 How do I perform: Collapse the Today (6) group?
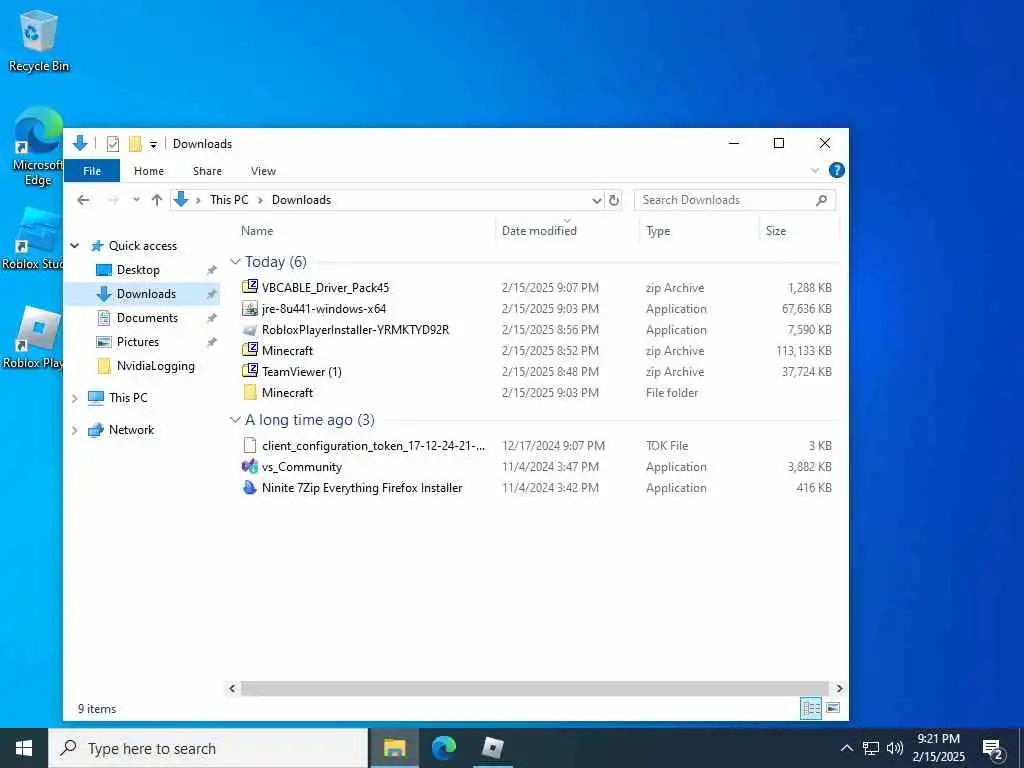click(x=235, y=262)
